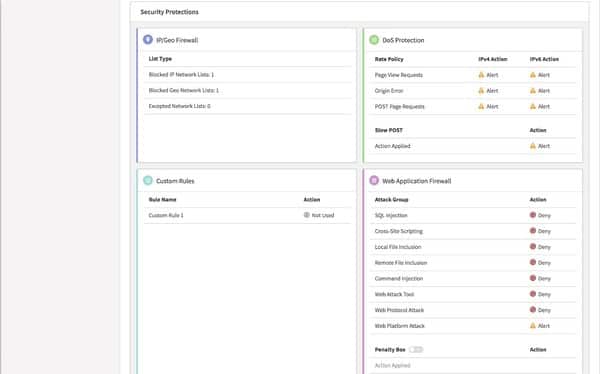600x374 pixels.
Task: Click Origin Error IPv4 alert icon
Action: point(481,90)
